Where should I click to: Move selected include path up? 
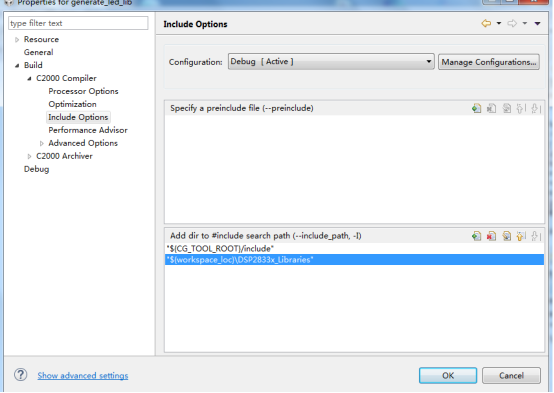click(521, 236)
